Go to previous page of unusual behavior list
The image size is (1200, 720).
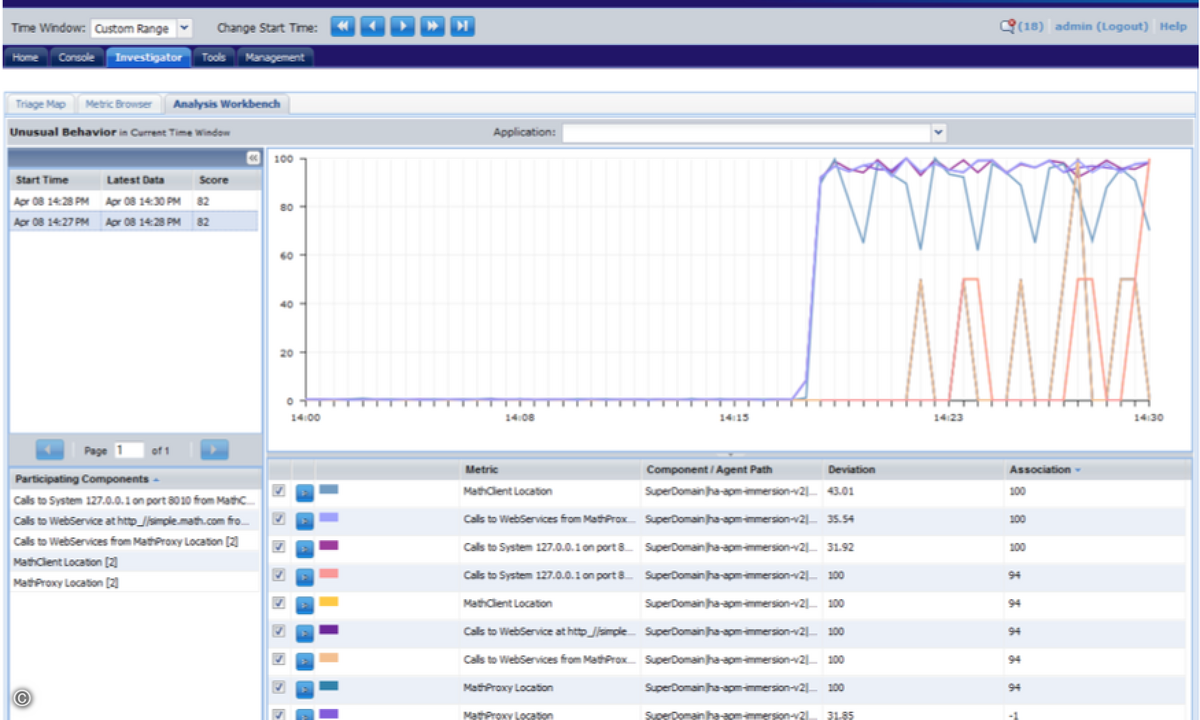[50, 450]
